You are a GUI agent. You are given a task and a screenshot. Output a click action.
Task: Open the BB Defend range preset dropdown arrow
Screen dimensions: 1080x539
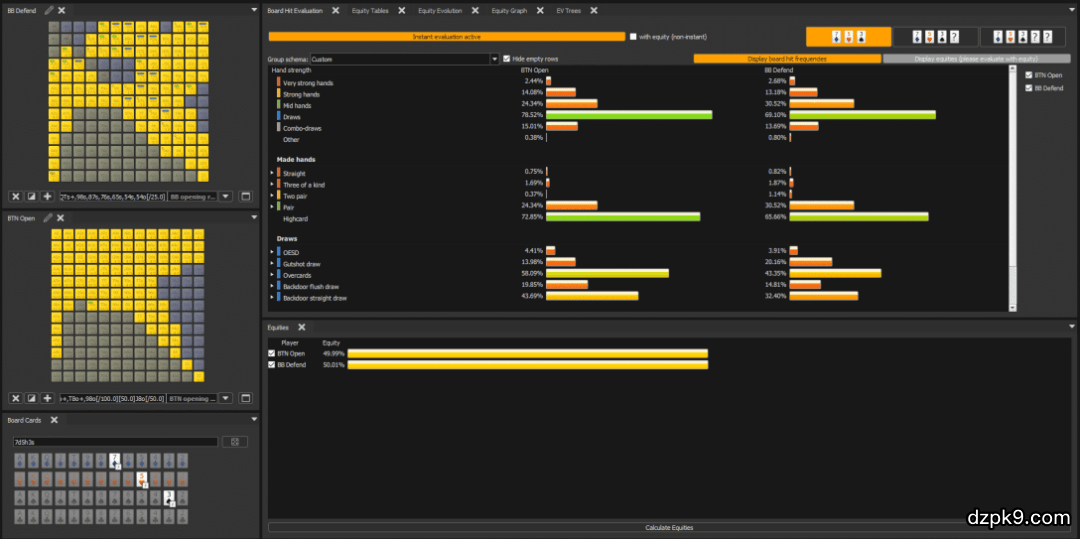pyautogui.click(x=226, y=197)
